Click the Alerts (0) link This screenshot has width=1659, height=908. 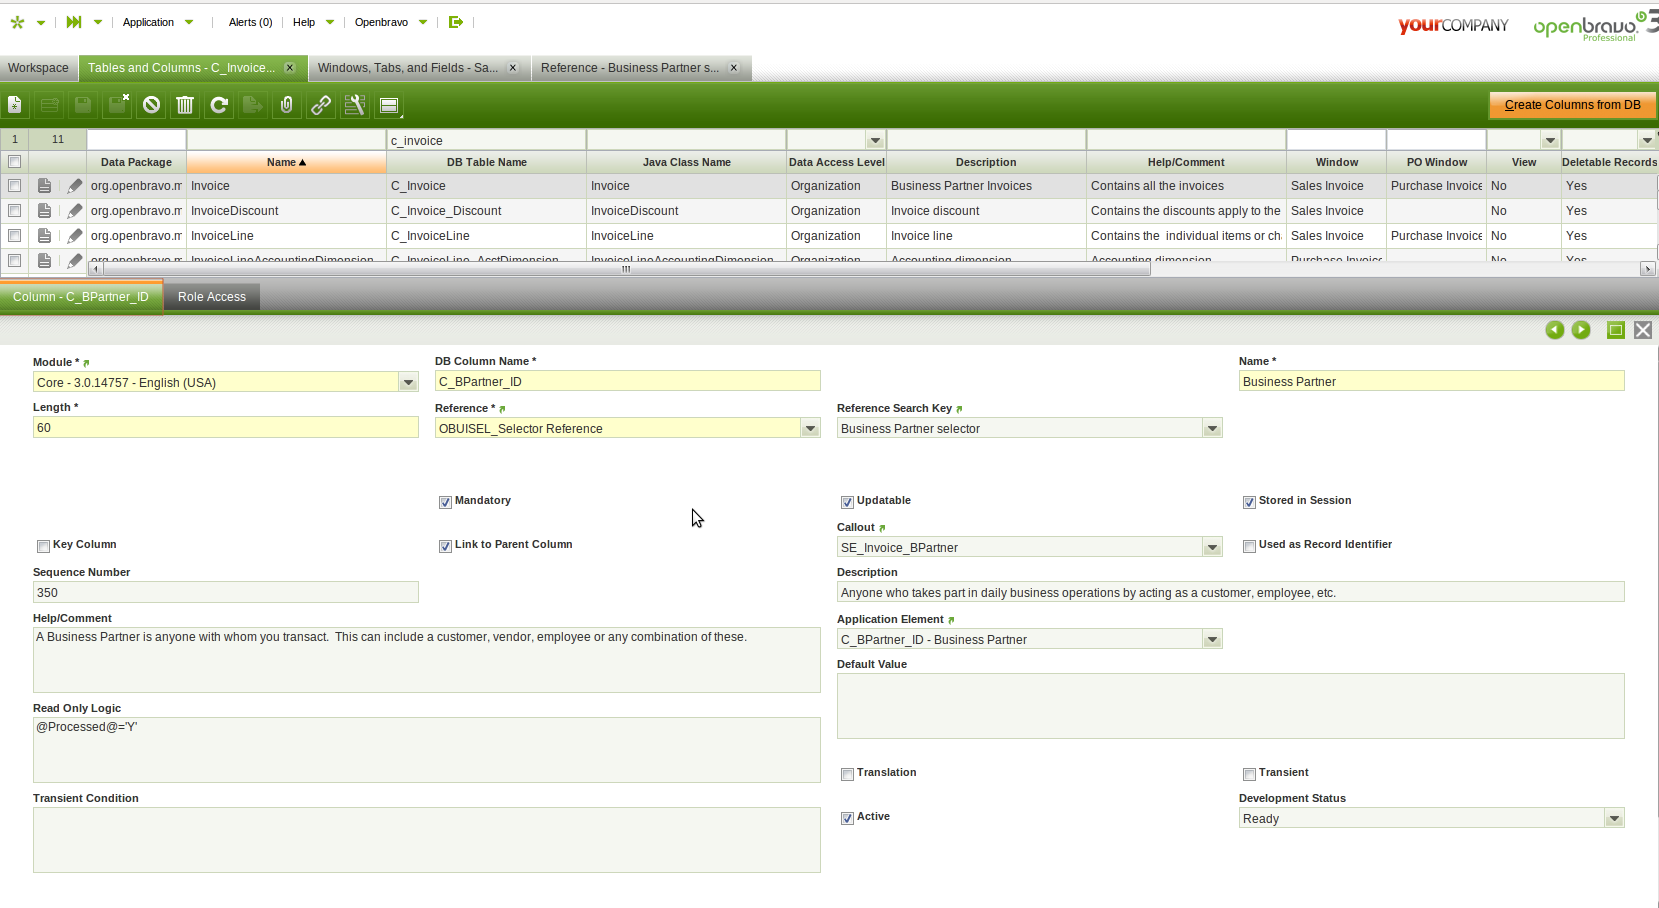click(x=250, y=22)
